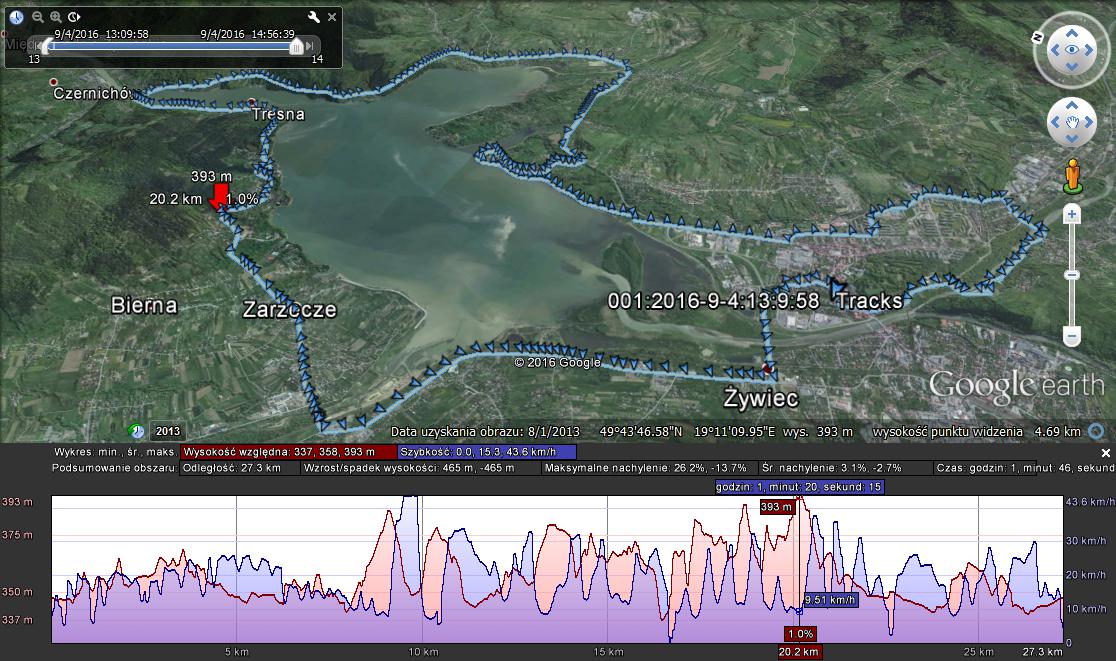The height and width of the screenshot is (661, 1116).
Task: Close the elevation profile panel
Action: coord(1106,453)
